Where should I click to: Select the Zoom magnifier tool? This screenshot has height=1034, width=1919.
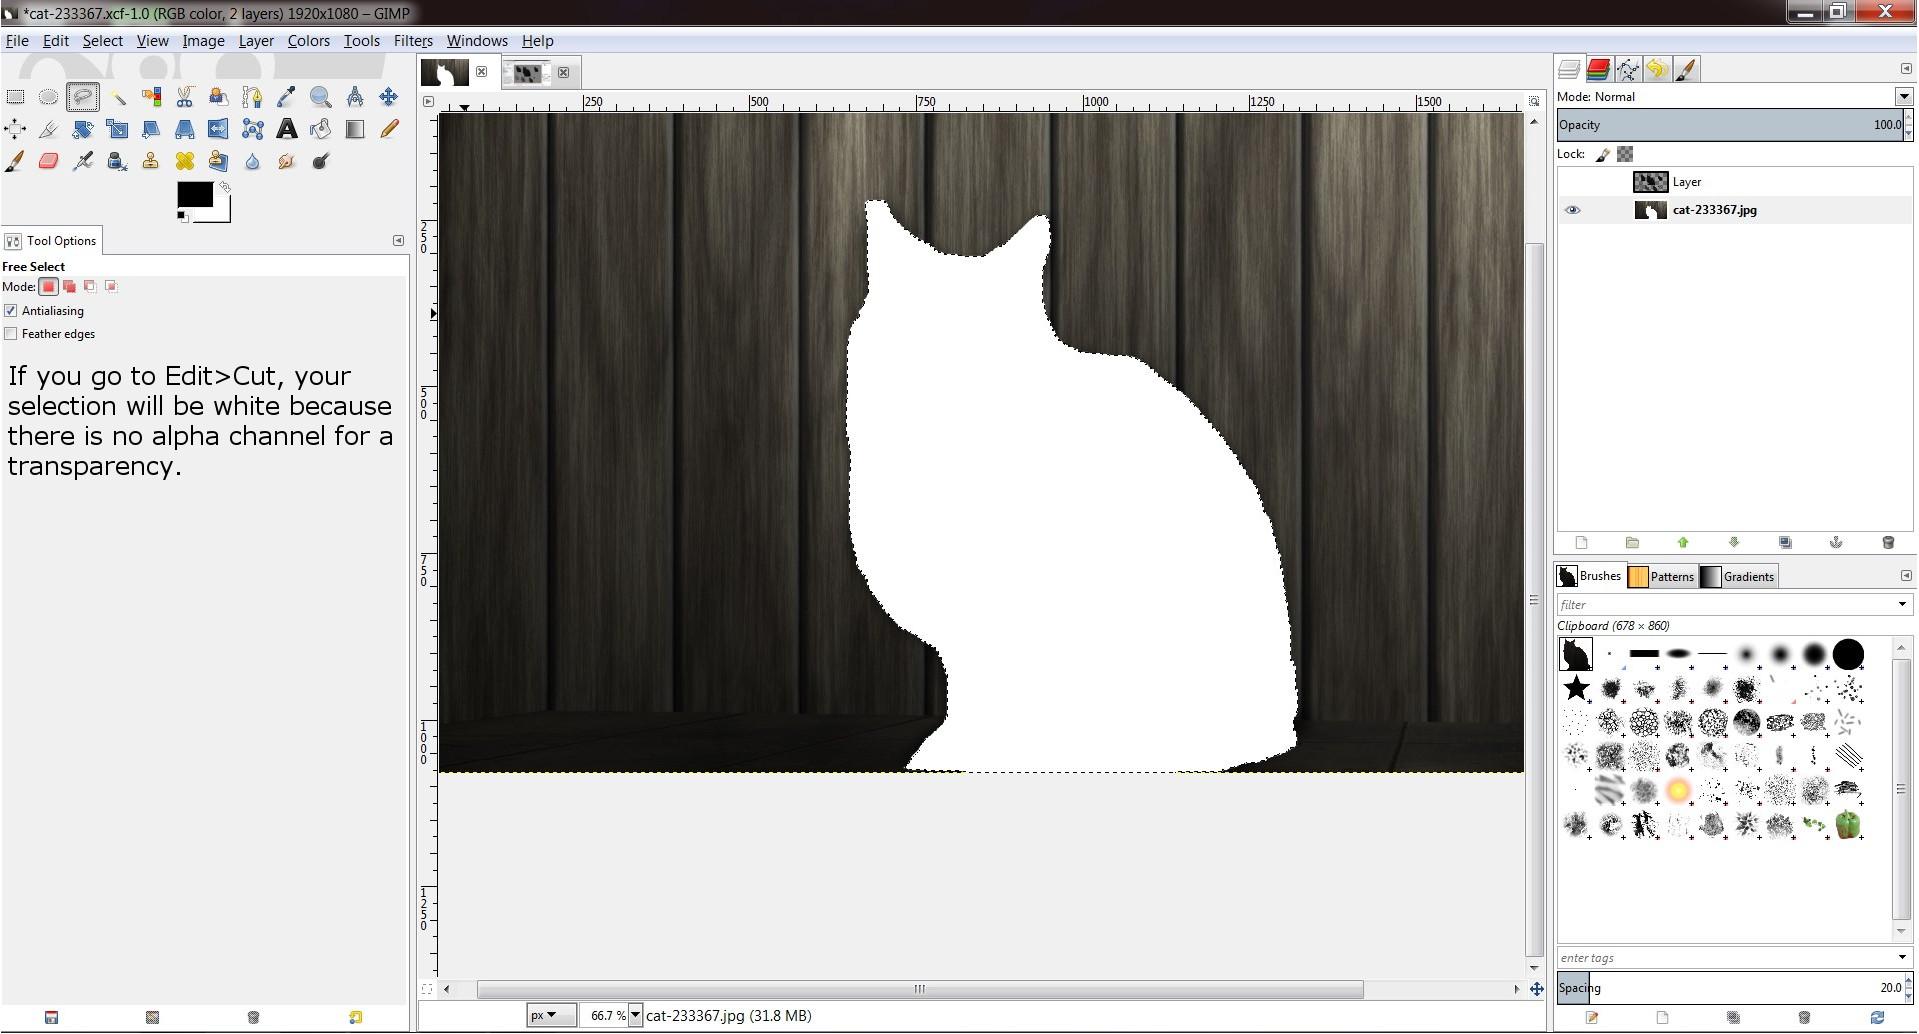(x=320, y=97)
